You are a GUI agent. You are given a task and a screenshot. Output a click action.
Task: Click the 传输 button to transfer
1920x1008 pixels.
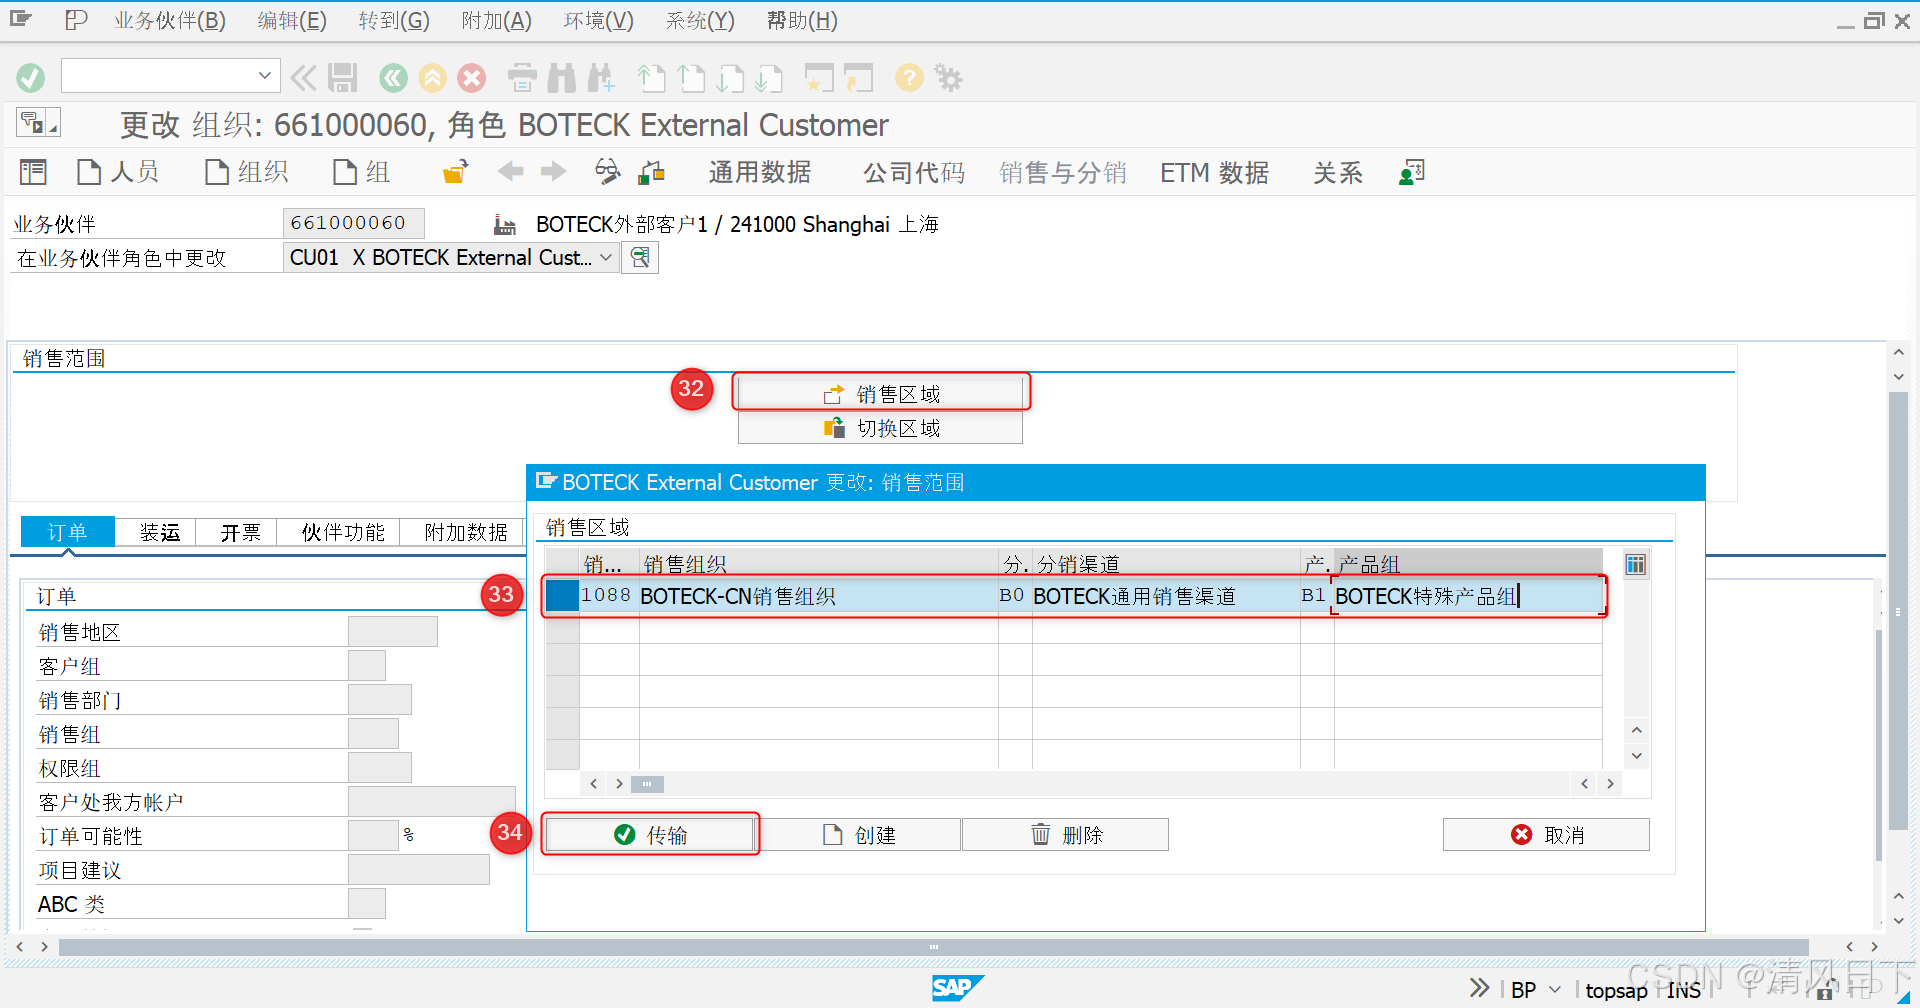click(650, 834)
